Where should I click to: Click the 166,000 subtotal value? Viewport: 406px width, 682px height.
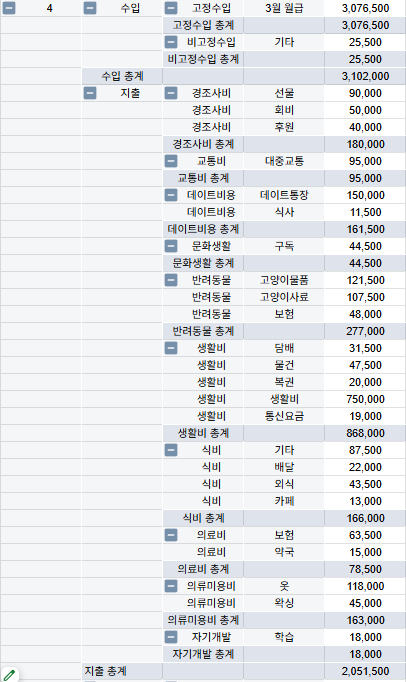click(365, 518)
